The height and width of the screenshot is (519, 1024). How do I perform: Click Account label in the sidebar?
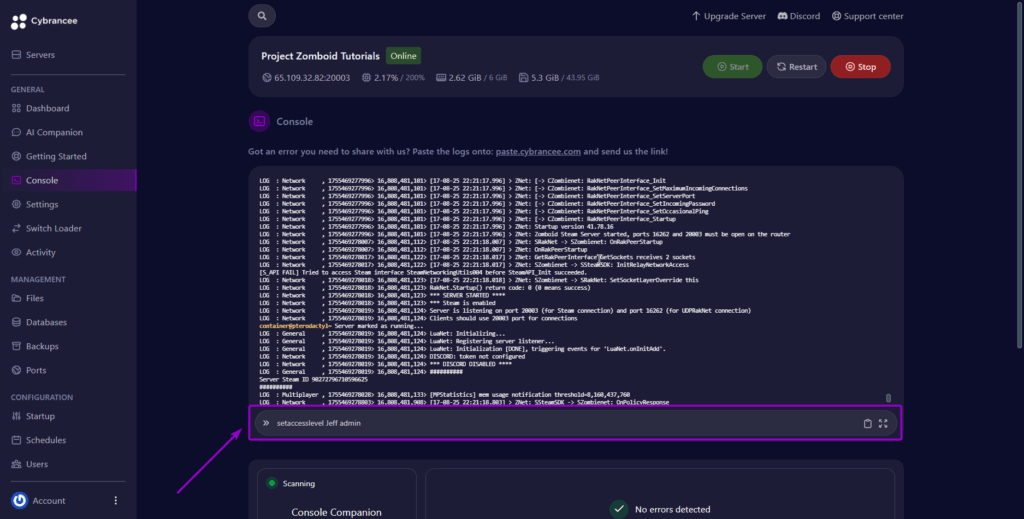tap(49, 501)
